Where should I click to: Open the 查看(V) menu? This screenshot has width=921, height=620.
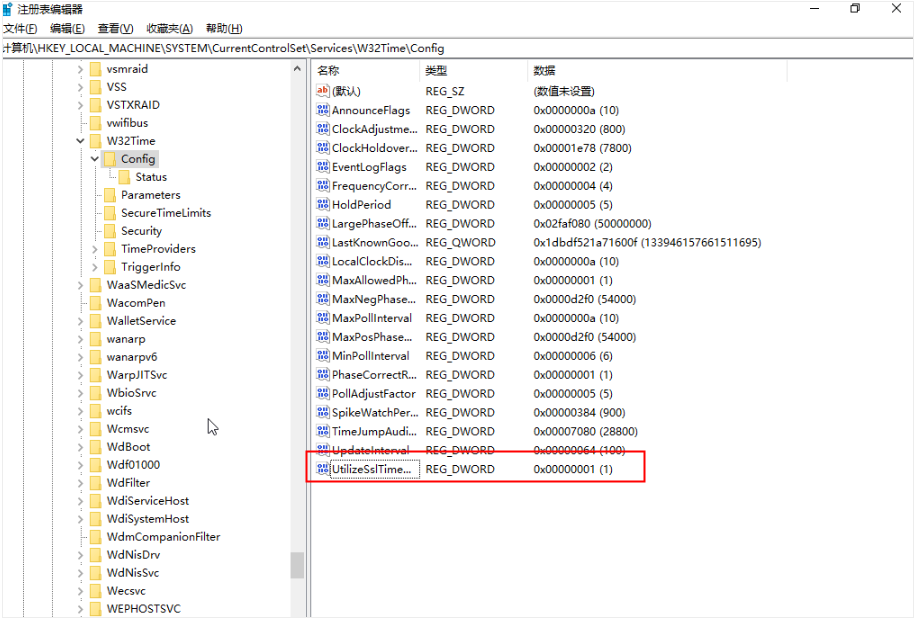[x=115, y=29]
